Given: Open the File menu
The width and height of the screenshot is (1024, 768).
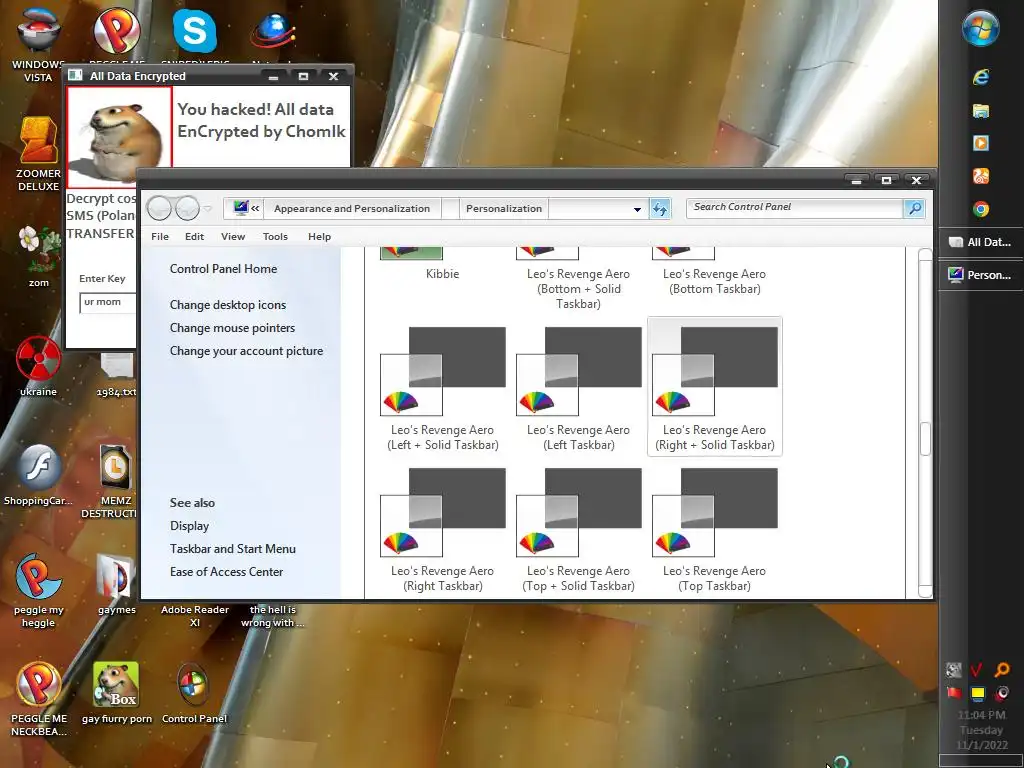Looking at the screenshot, I should 160,236.
